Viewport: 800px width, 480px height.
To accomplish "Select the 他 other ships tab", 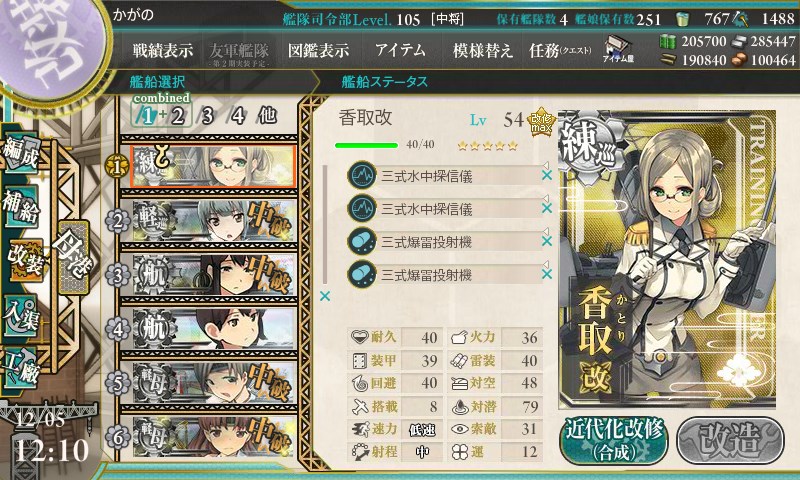I will coord(267,116).
